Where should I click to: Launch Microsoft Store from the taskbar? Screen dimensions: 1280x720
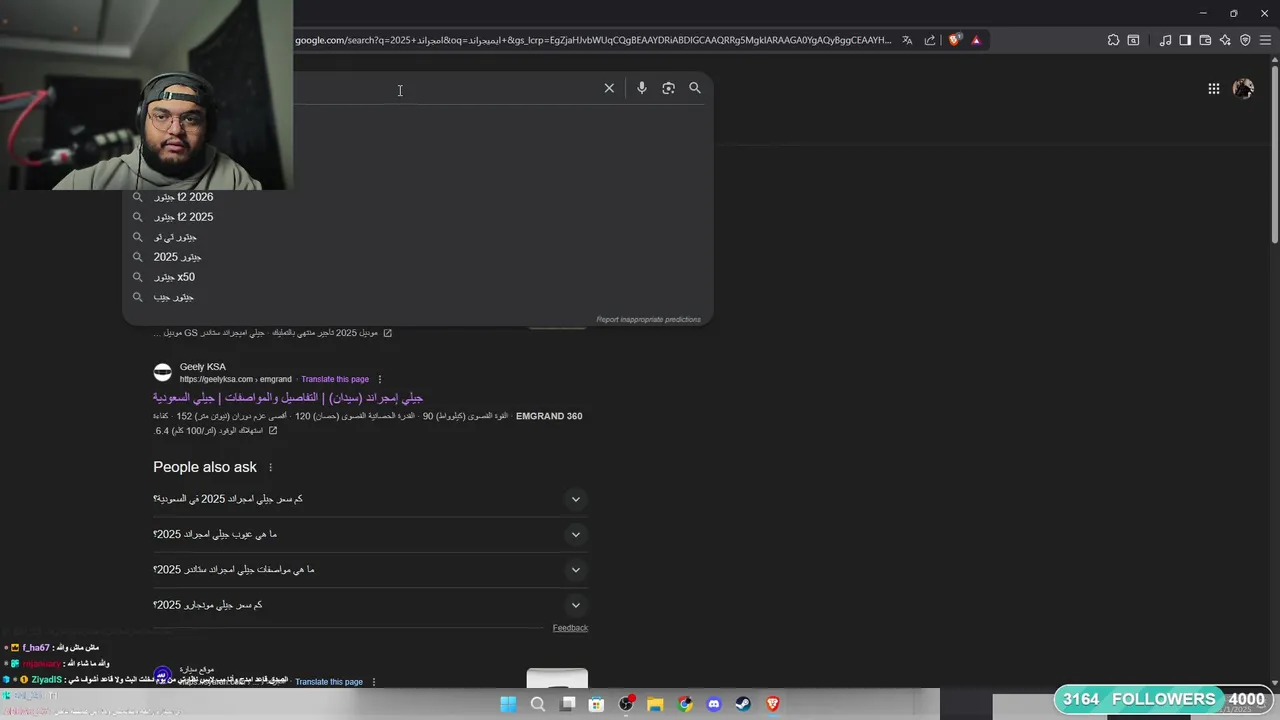(x=597, y=704)
